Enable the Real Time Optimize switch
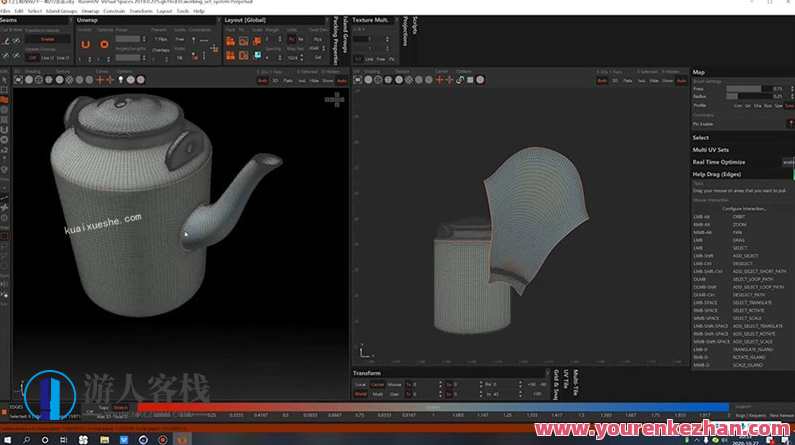 click(x=788, y=161)
